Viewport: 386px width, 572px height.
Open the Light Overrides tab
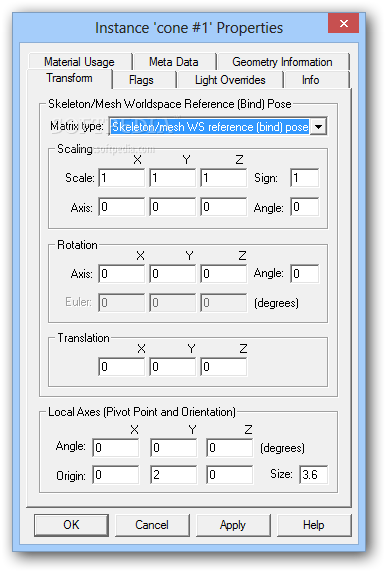click(x=230, y=80)
